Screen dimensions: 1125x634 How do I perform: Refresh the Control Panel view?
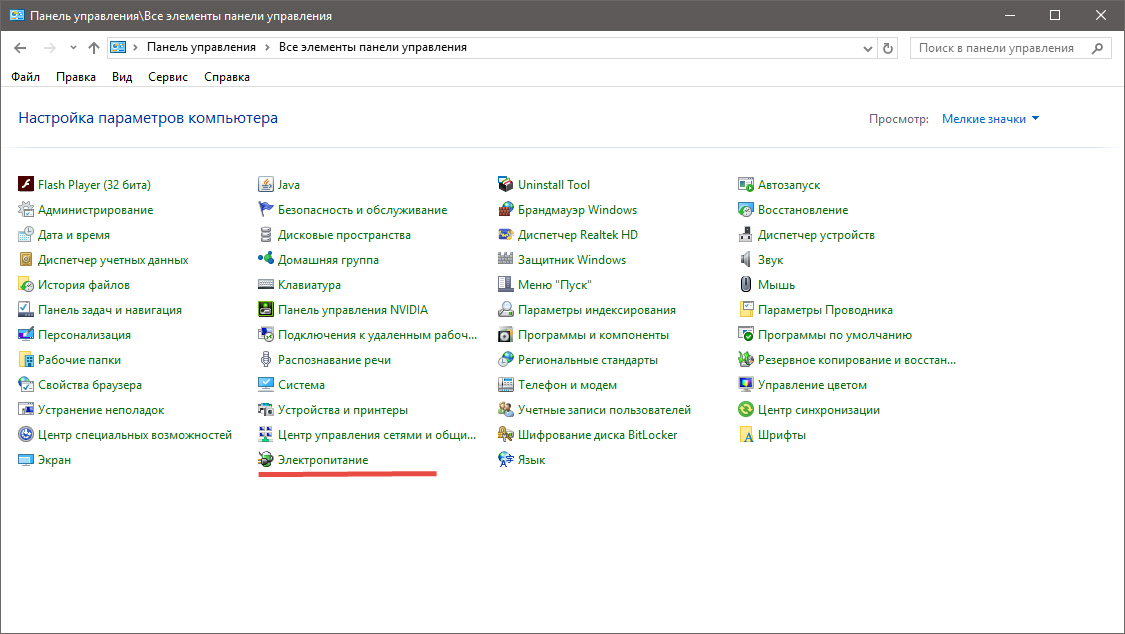[888, 48]
